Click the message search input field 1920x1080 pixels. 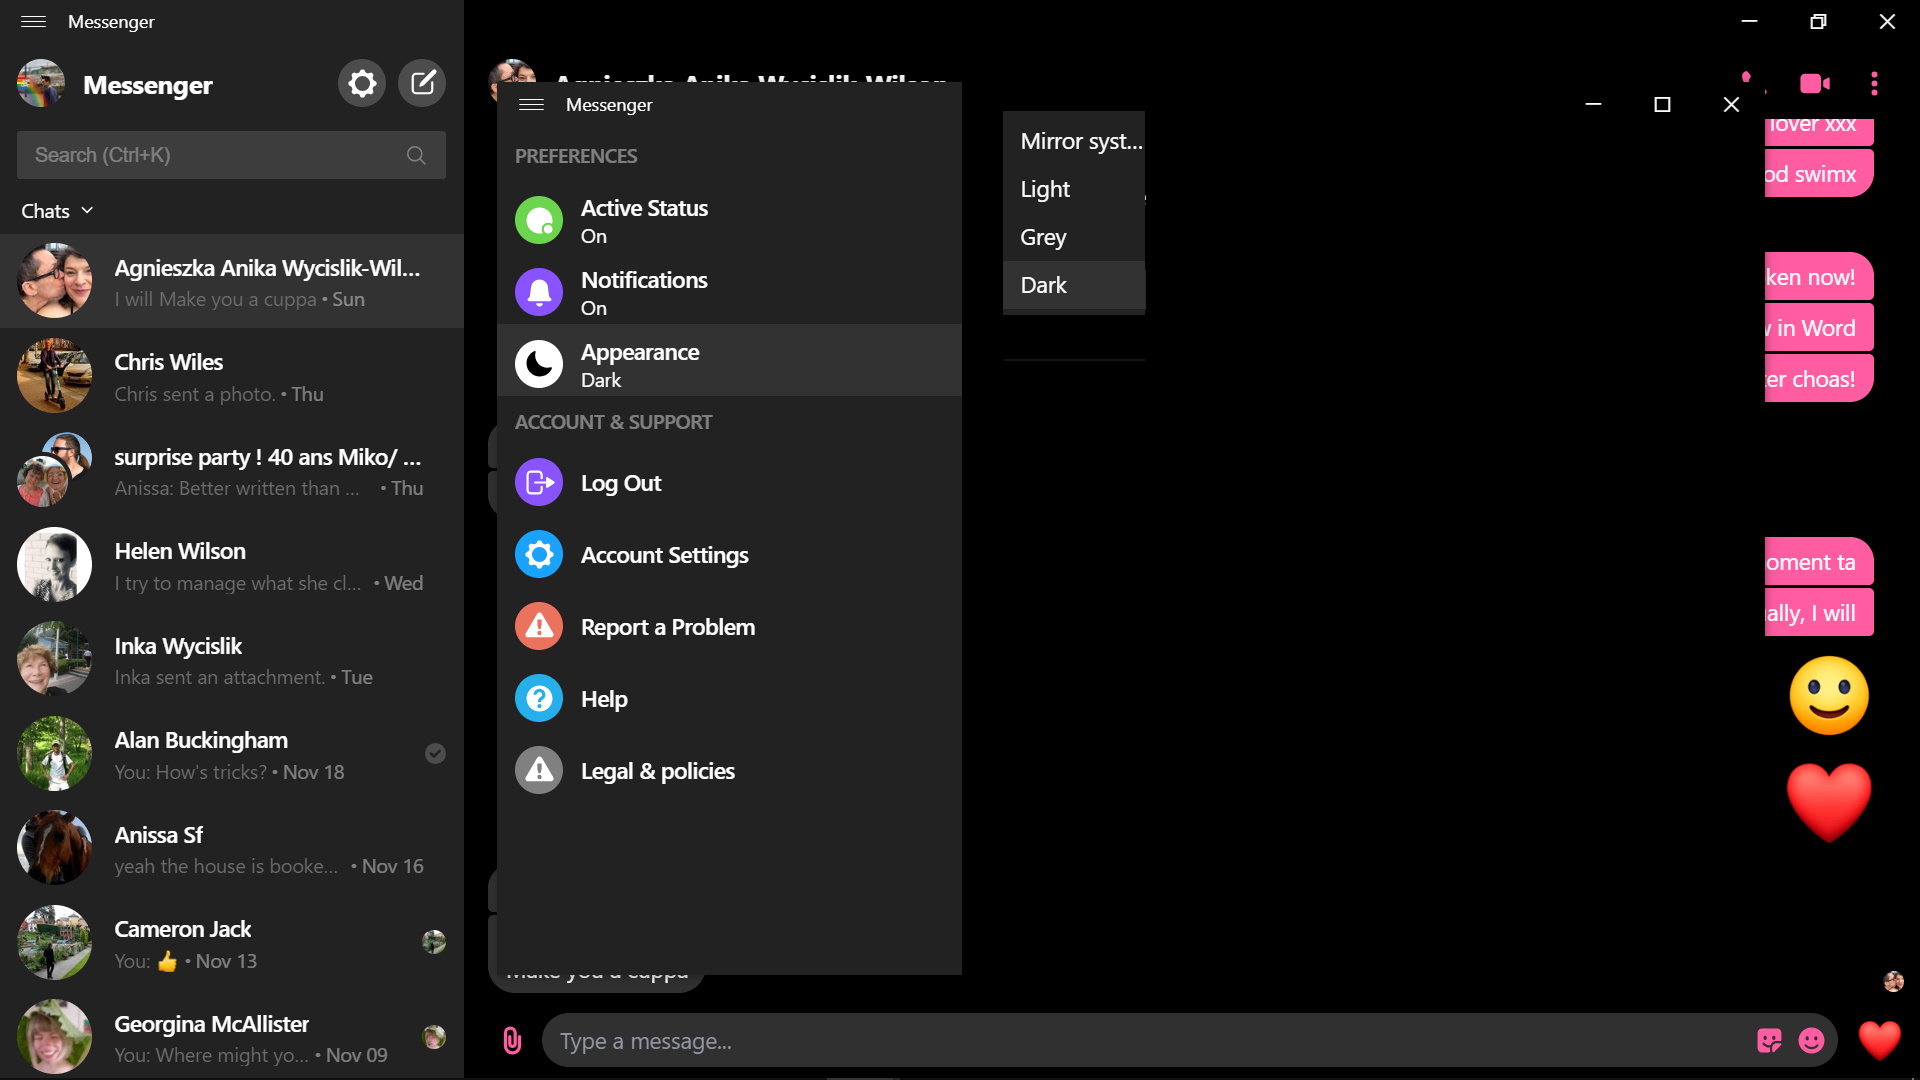231,154
